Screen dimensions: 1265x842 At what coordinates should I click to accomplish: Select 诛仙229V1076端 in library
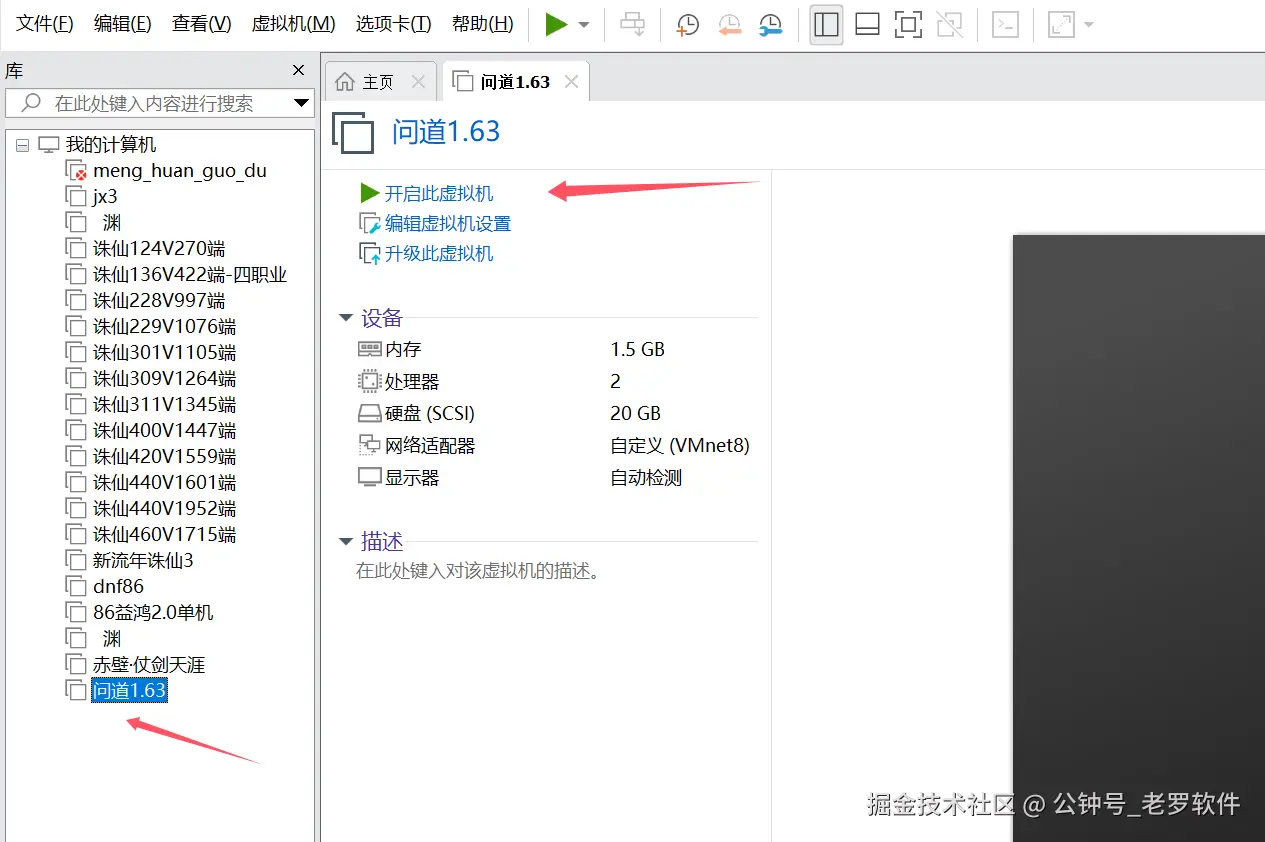pyautogui.click(x=165, y=327)
